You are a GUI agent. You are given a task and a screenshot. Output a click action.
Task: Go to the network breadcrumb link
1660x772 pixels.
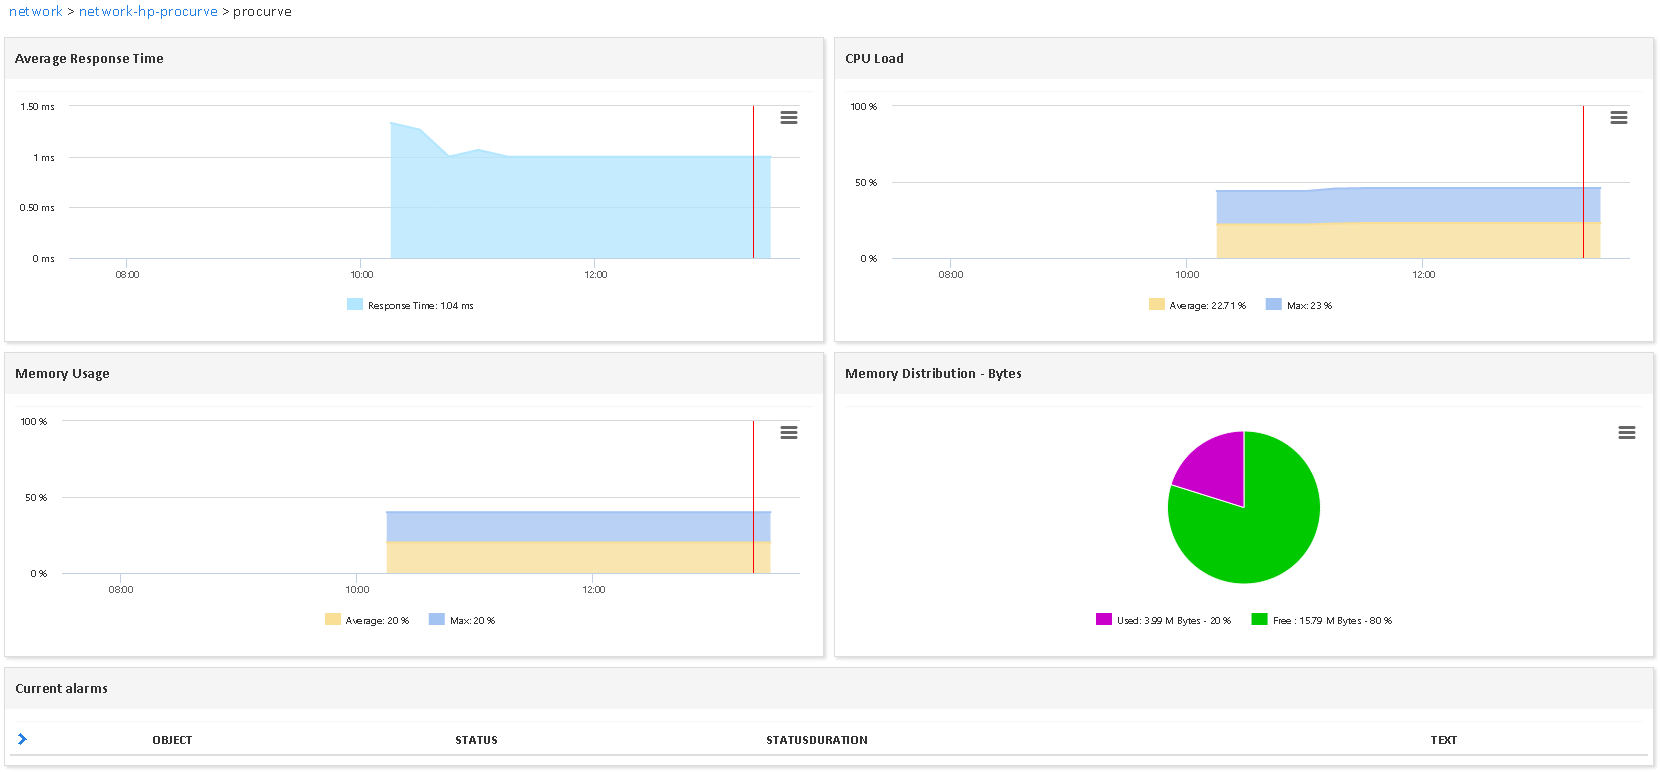36,12
